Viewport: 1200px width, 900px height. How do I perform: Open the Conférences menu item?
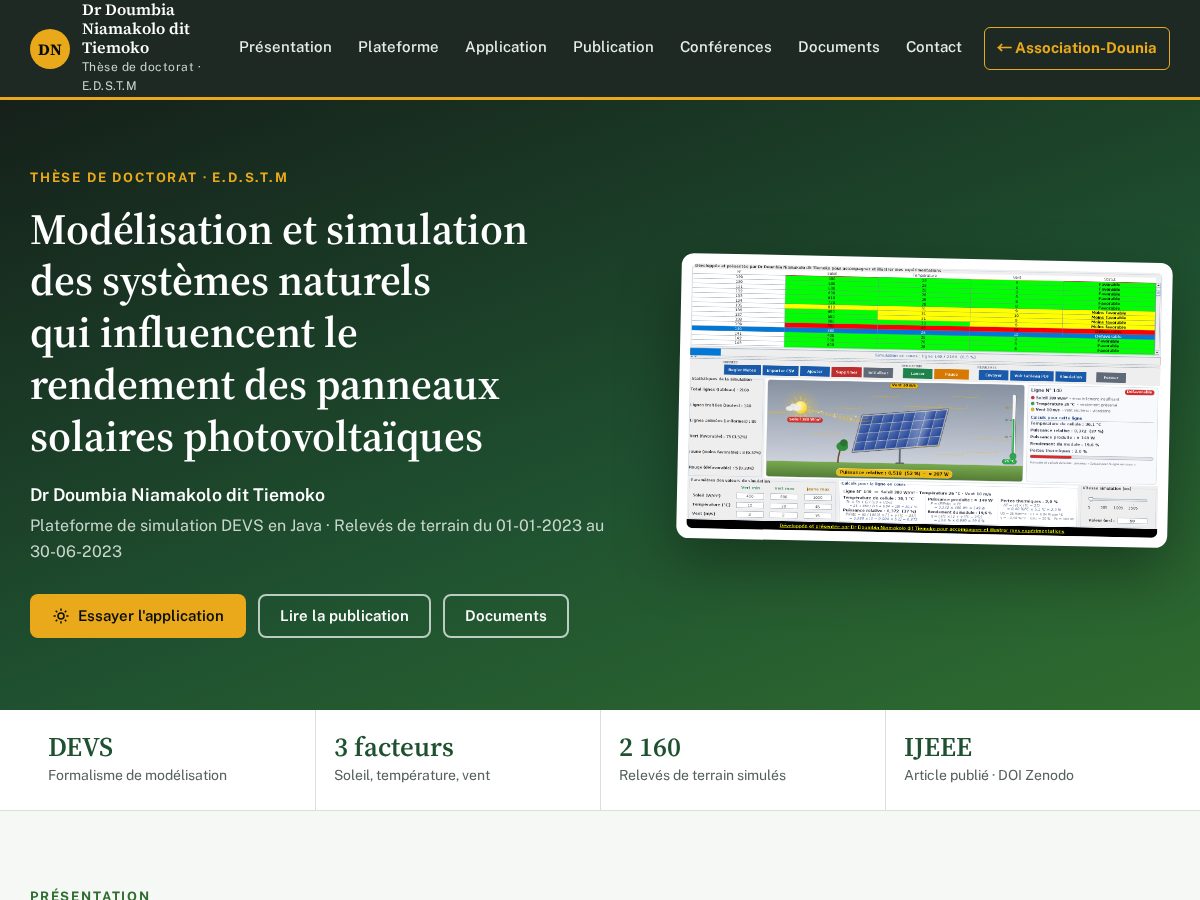[726, 47]
